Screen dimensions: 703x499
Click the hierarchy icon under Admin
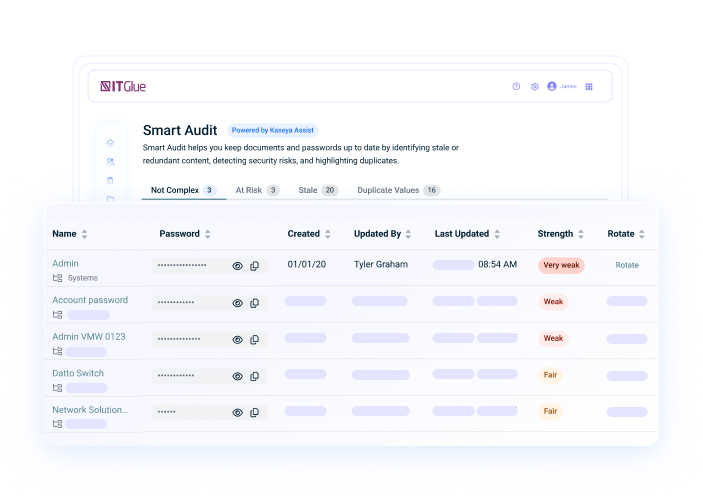57,278
